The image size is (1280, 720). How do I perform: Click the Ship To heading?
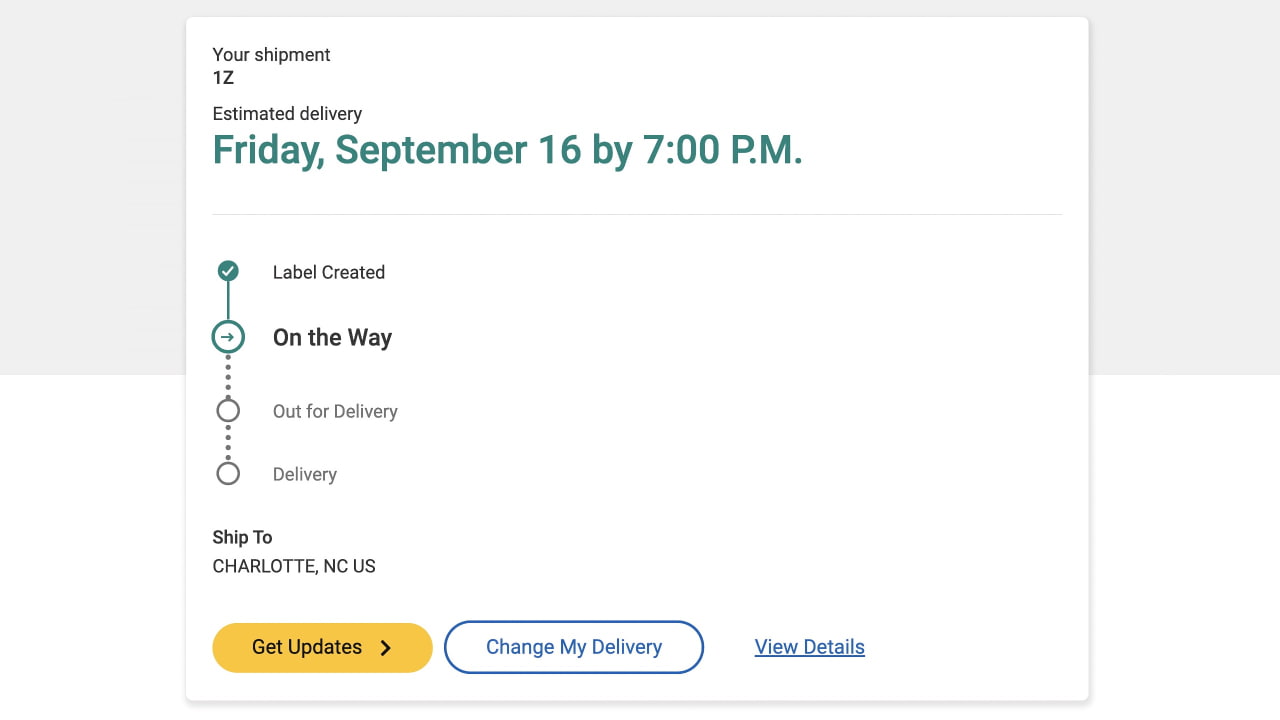242,537
